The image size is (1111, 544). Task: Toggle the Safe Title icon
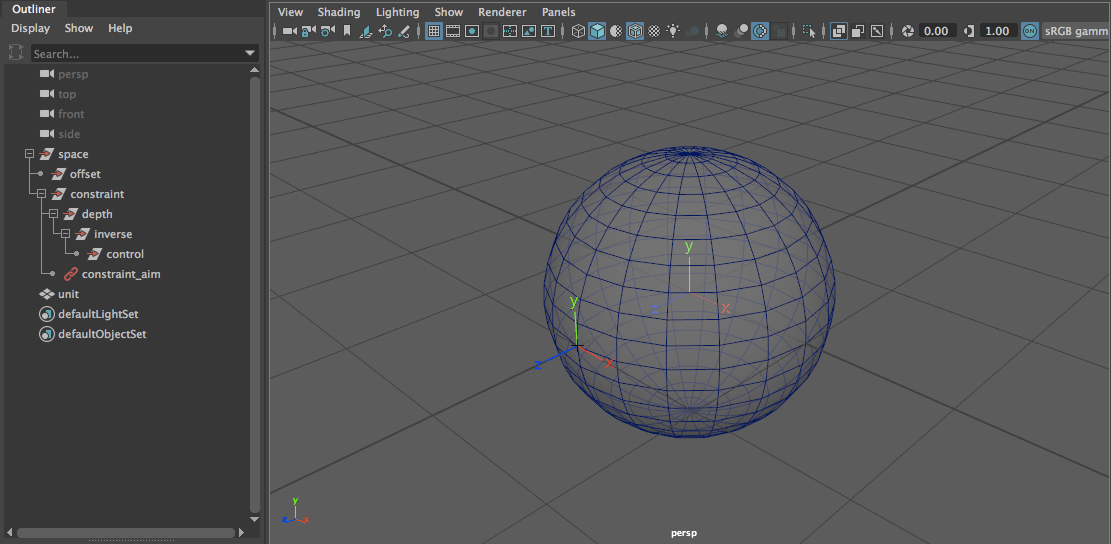pyautogui.click(x=548, y=31)
